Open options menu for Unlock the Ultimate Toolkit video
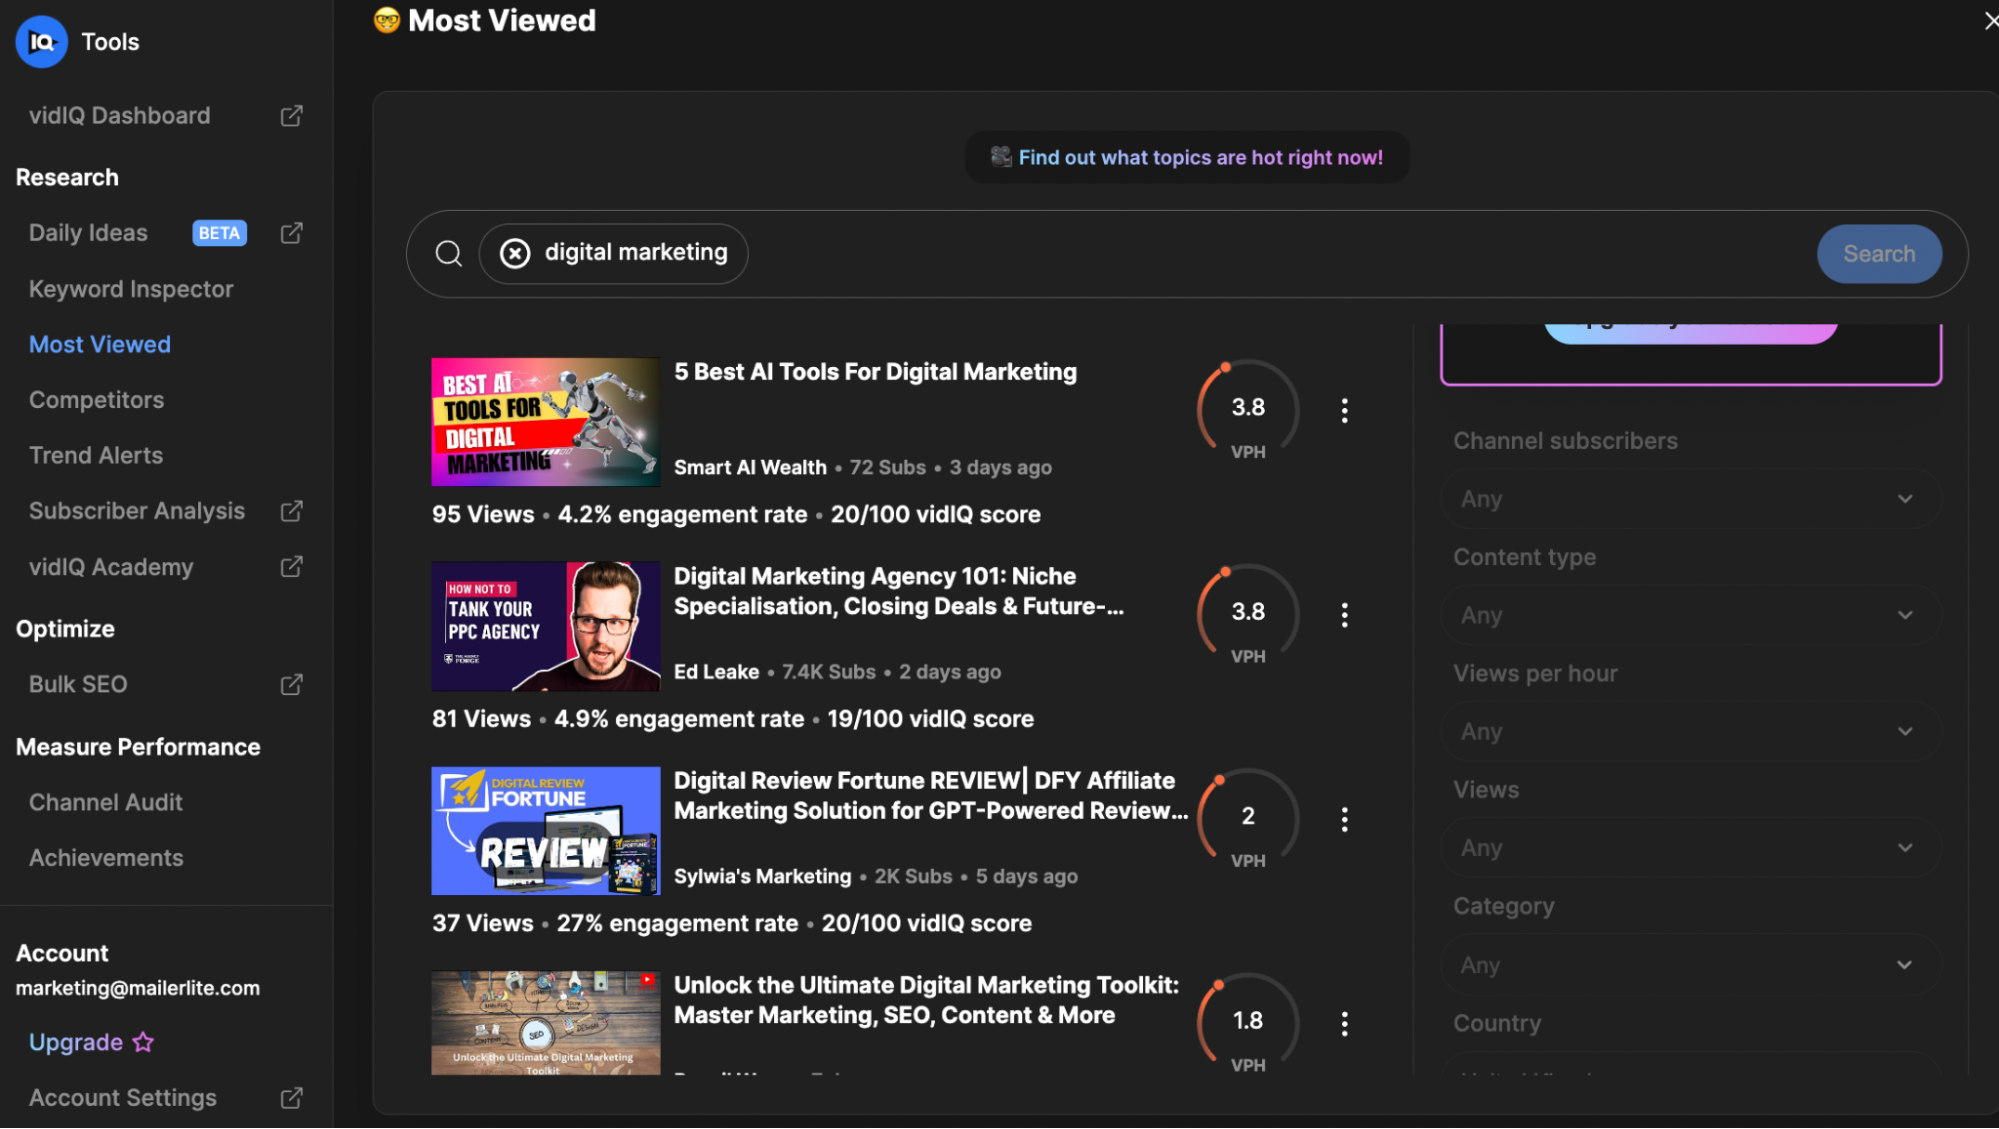1999x1129 pixels. 1344,1024
